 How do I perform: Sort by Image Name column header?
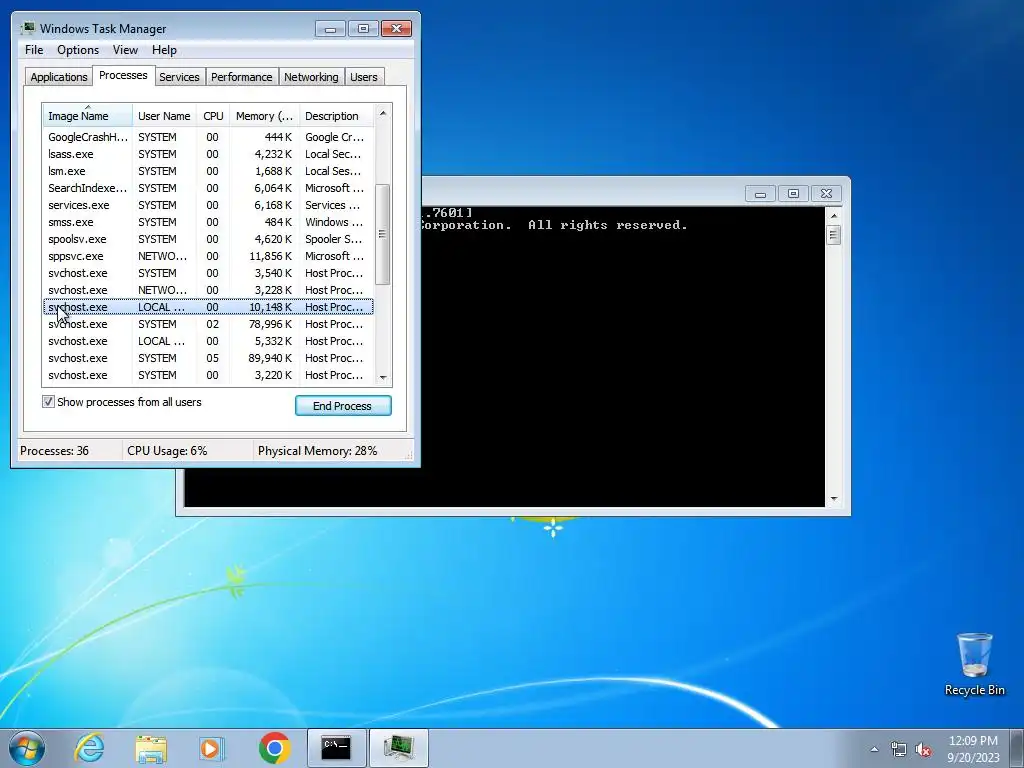88,116
